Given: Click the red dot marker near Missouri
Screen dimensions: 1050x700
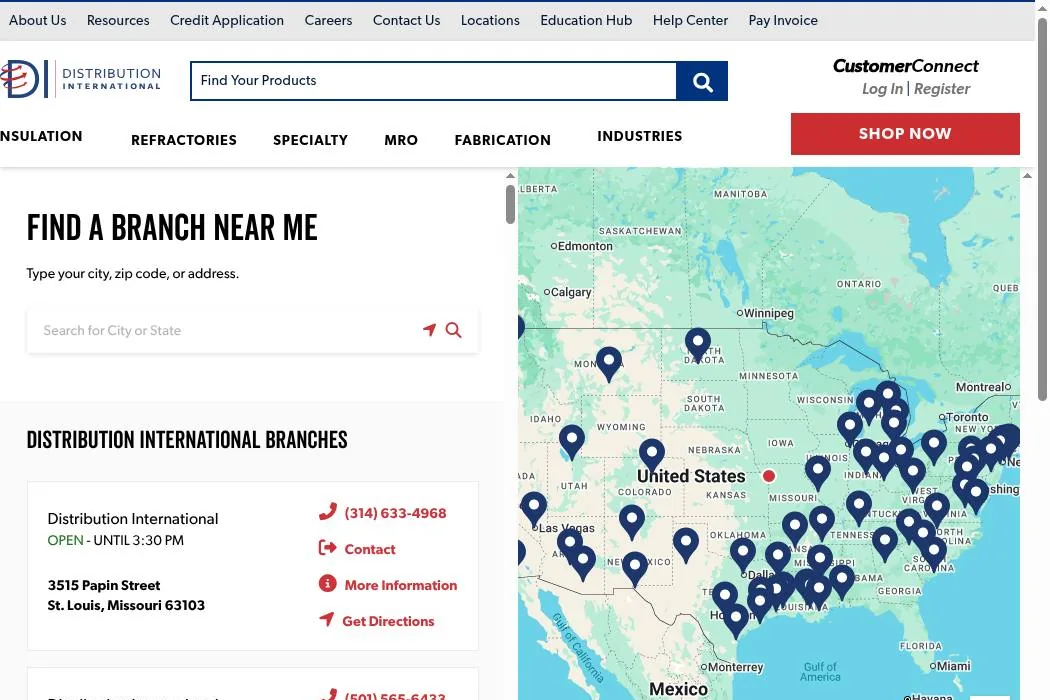Looking at the screenshot, I should [x=769, y=476].
